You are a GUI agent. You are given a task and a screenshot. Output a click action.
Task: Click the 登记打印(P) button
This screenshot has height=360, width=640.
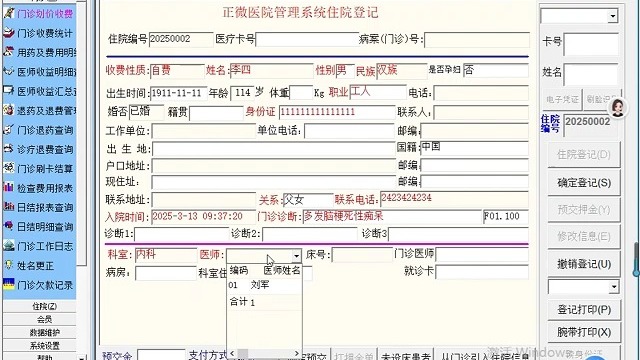tap(584, 310)
